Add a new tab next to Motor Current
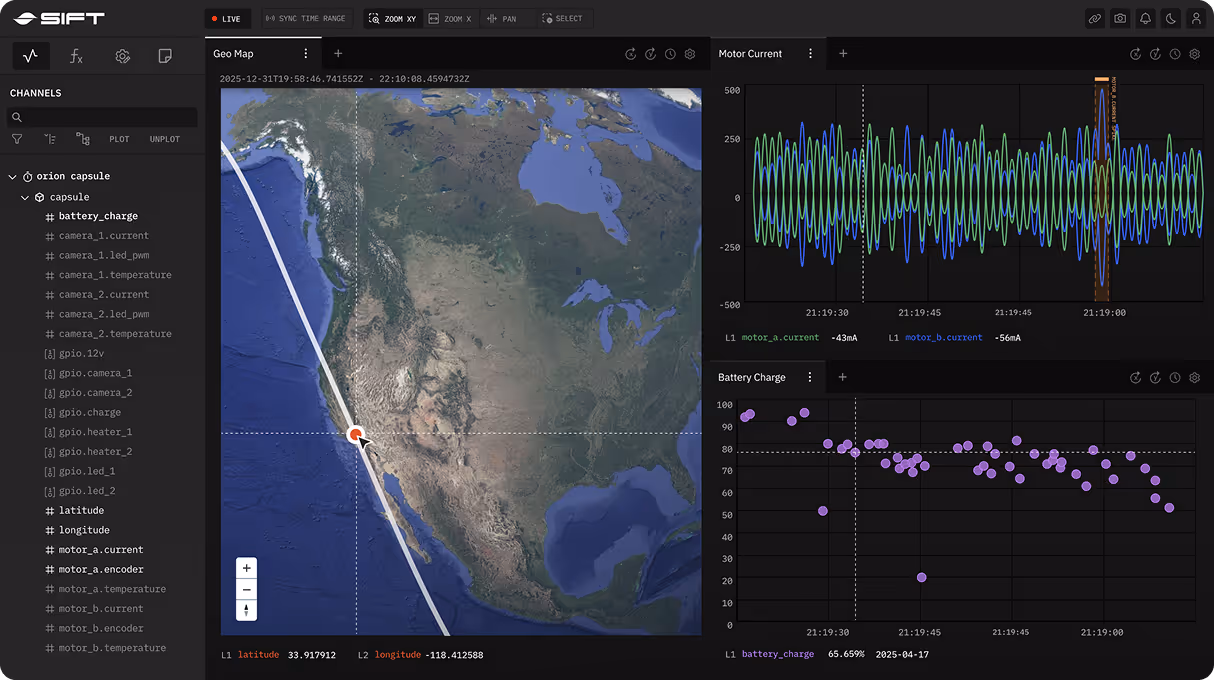This screenshot has height=680, width=1214. (x=843, y=54)
